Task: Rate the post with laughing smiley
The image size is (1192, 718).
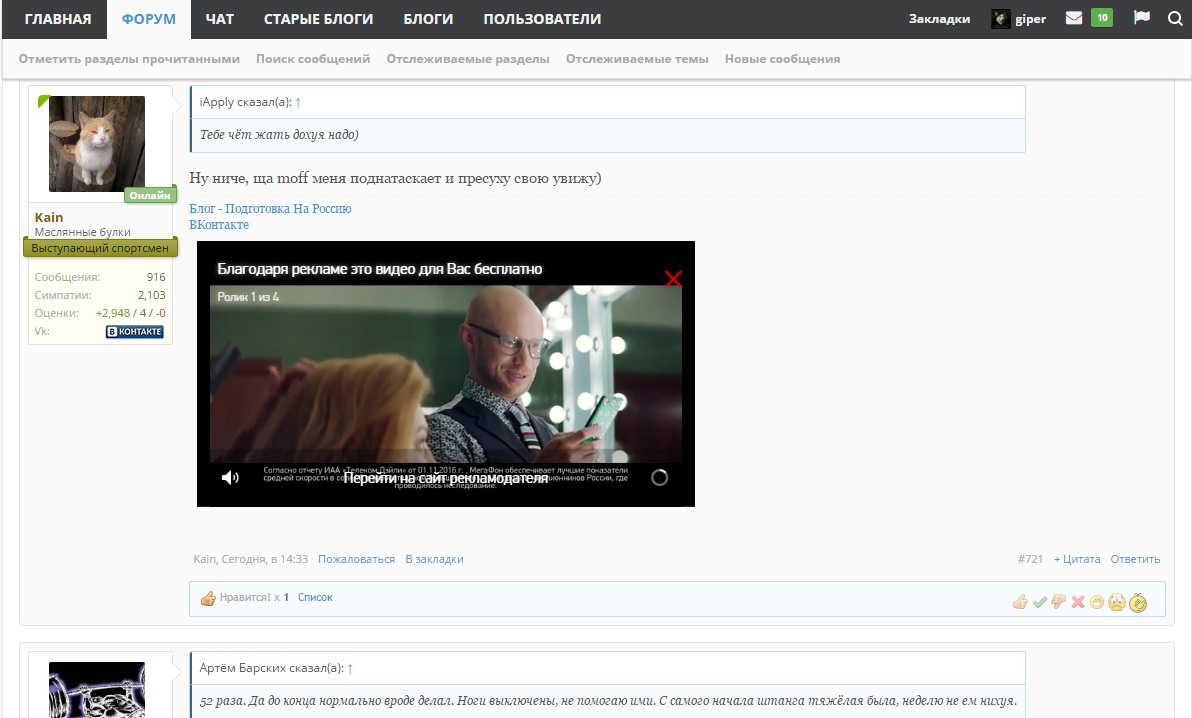Action: pyautogui.click(x=1097, y=602)
